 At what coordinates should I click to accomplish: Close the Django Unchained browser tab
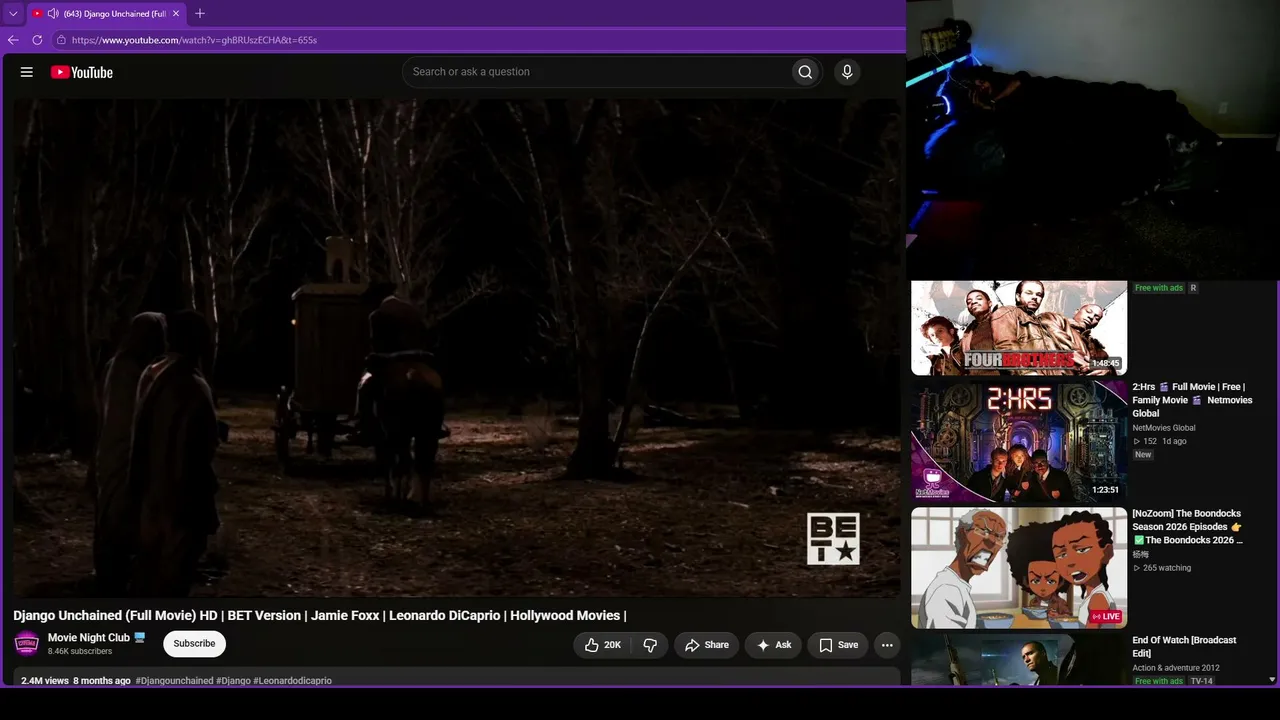pos(175,14)
